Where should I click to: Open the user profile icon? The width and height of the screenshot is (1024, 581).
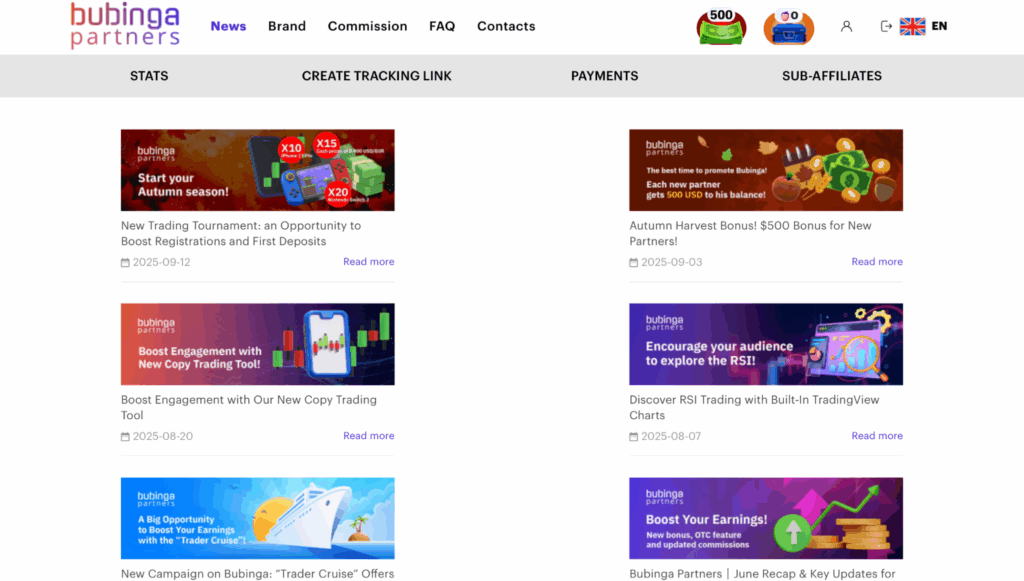tap(846, 26)
